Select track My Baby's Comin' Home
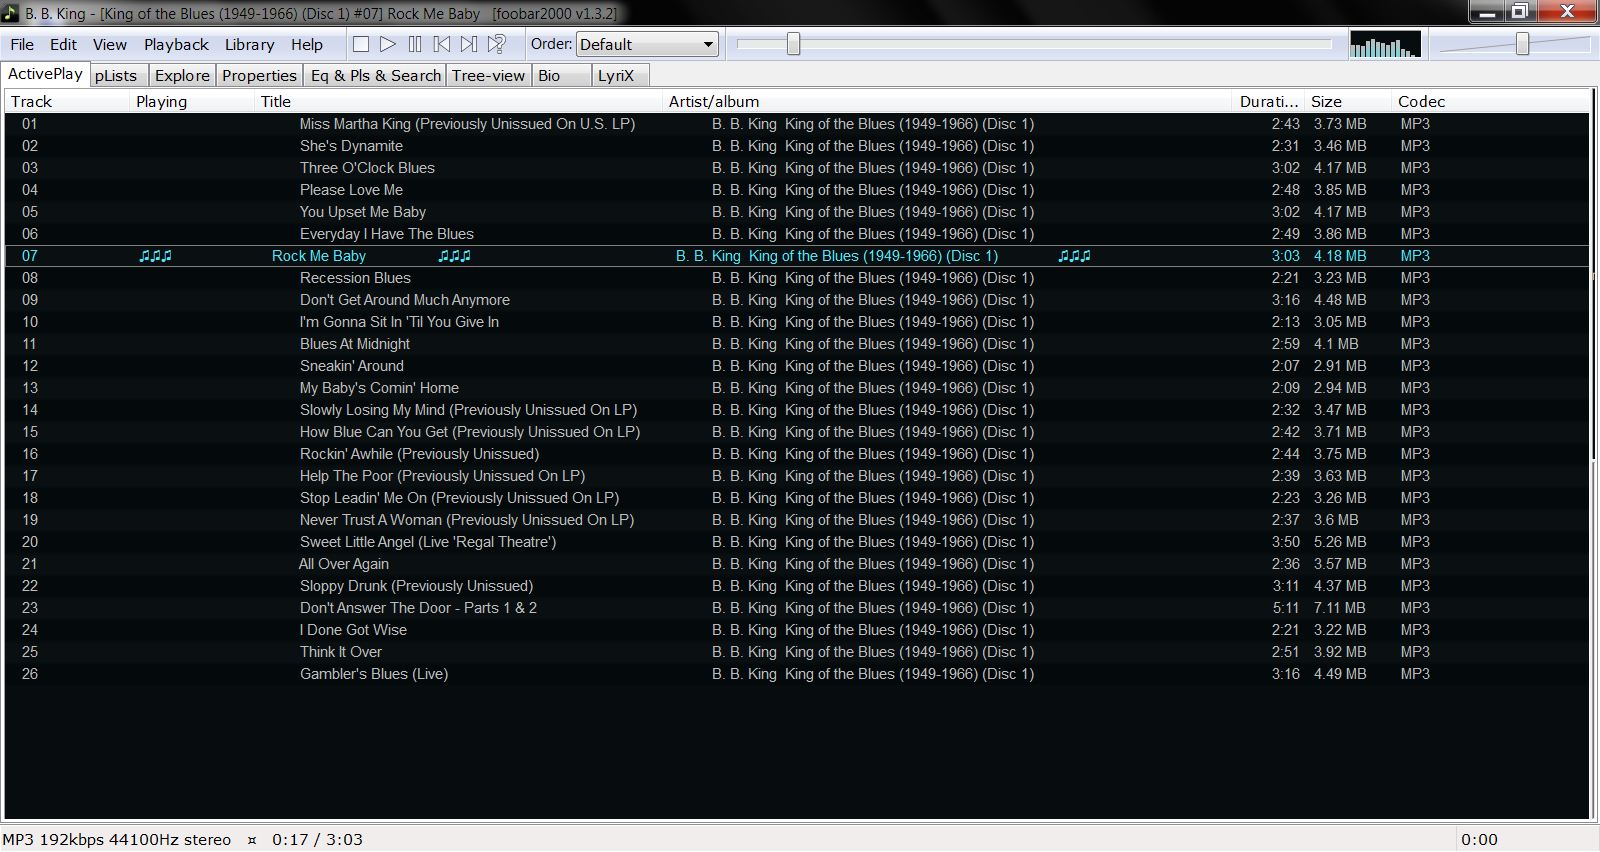Viewport: 1600px width, 852px height. (x=796, y=388)
